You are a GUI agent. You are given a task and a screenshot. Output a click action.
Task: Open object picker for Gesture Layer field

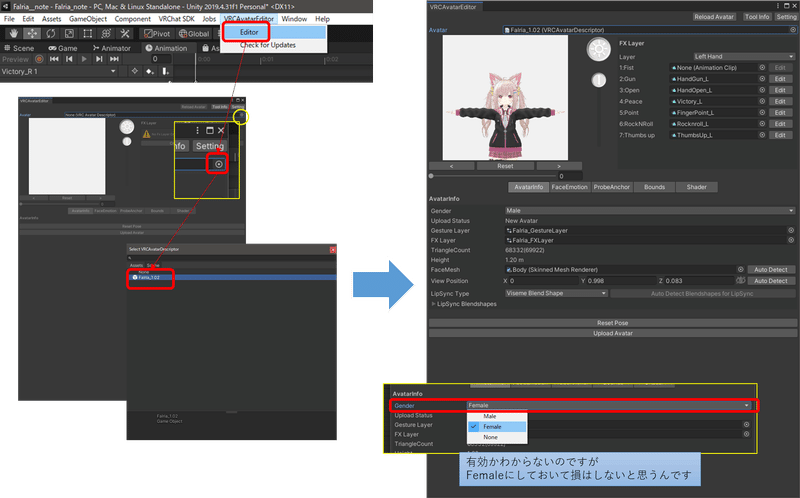791,230
